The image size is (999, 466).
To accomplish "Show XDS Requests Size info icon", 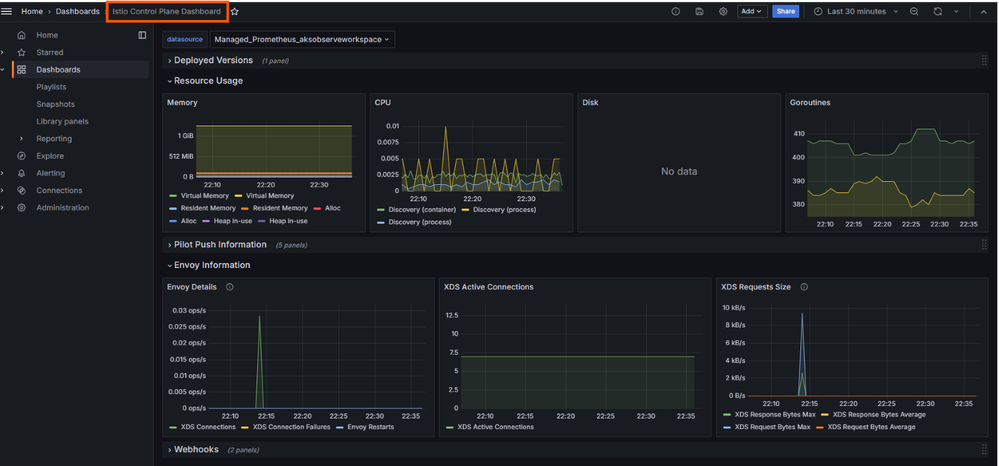I will coord(804,287).
